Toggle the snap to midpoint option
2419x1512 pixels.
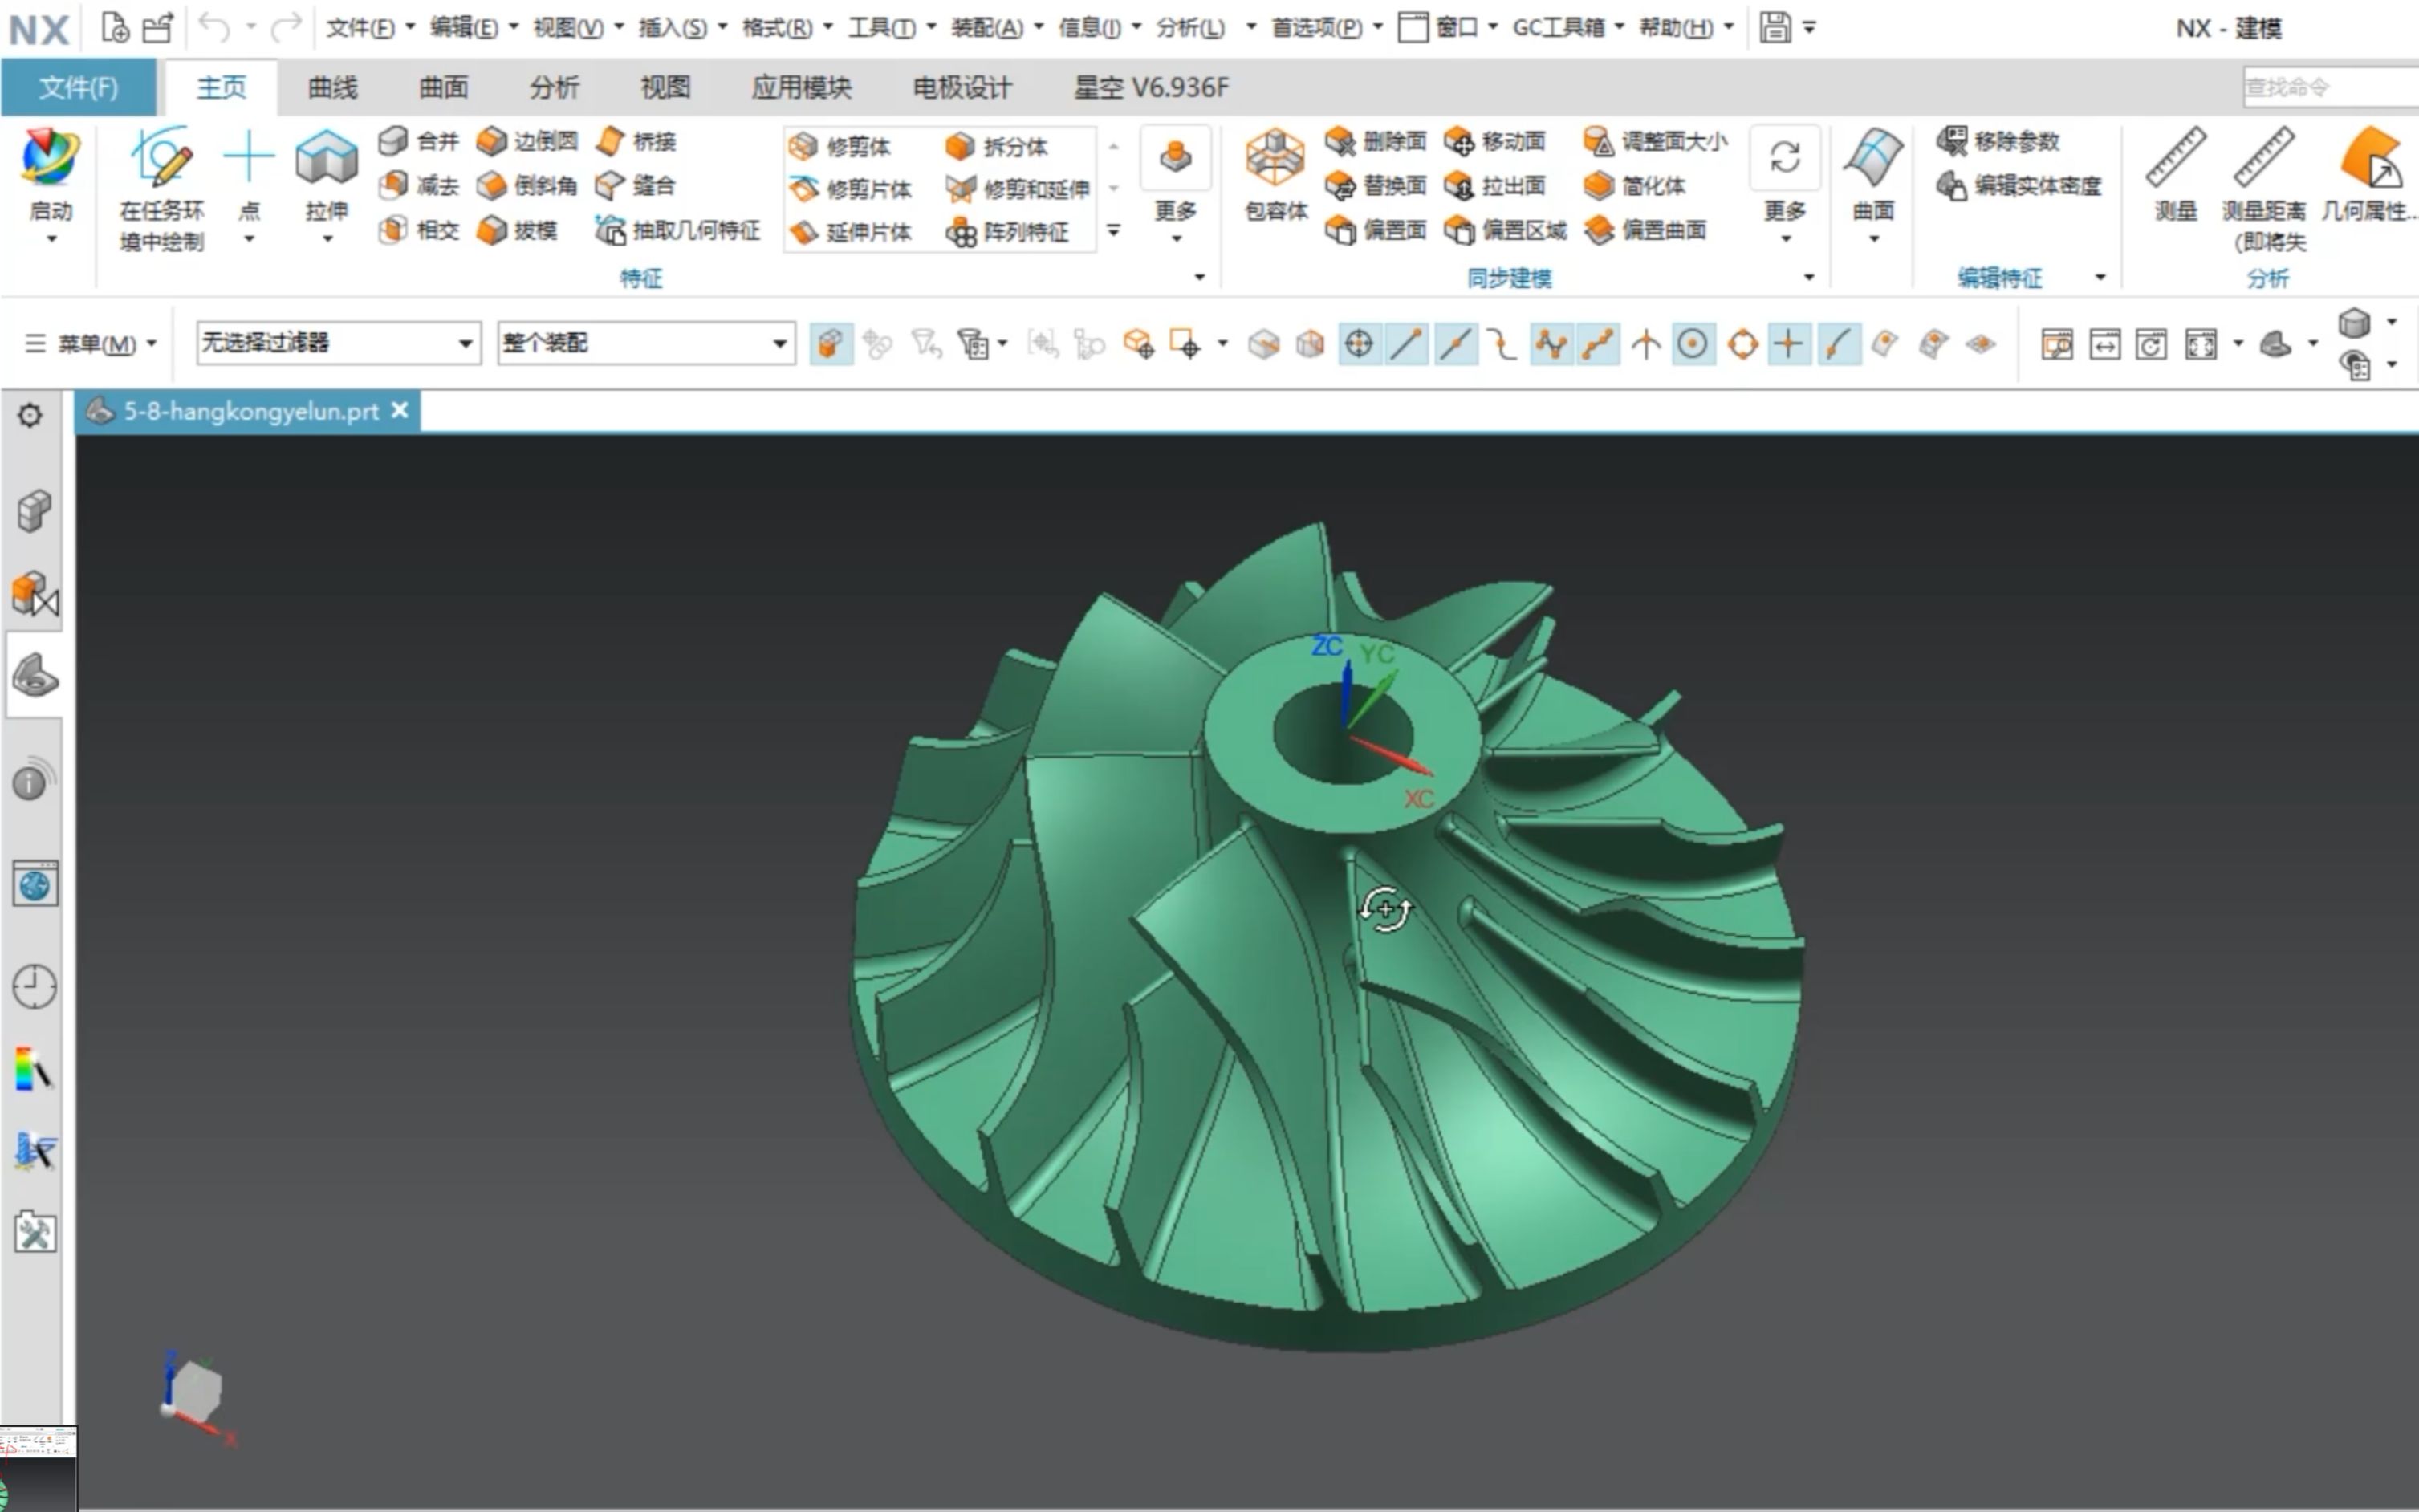click(x=1455, y=345)
